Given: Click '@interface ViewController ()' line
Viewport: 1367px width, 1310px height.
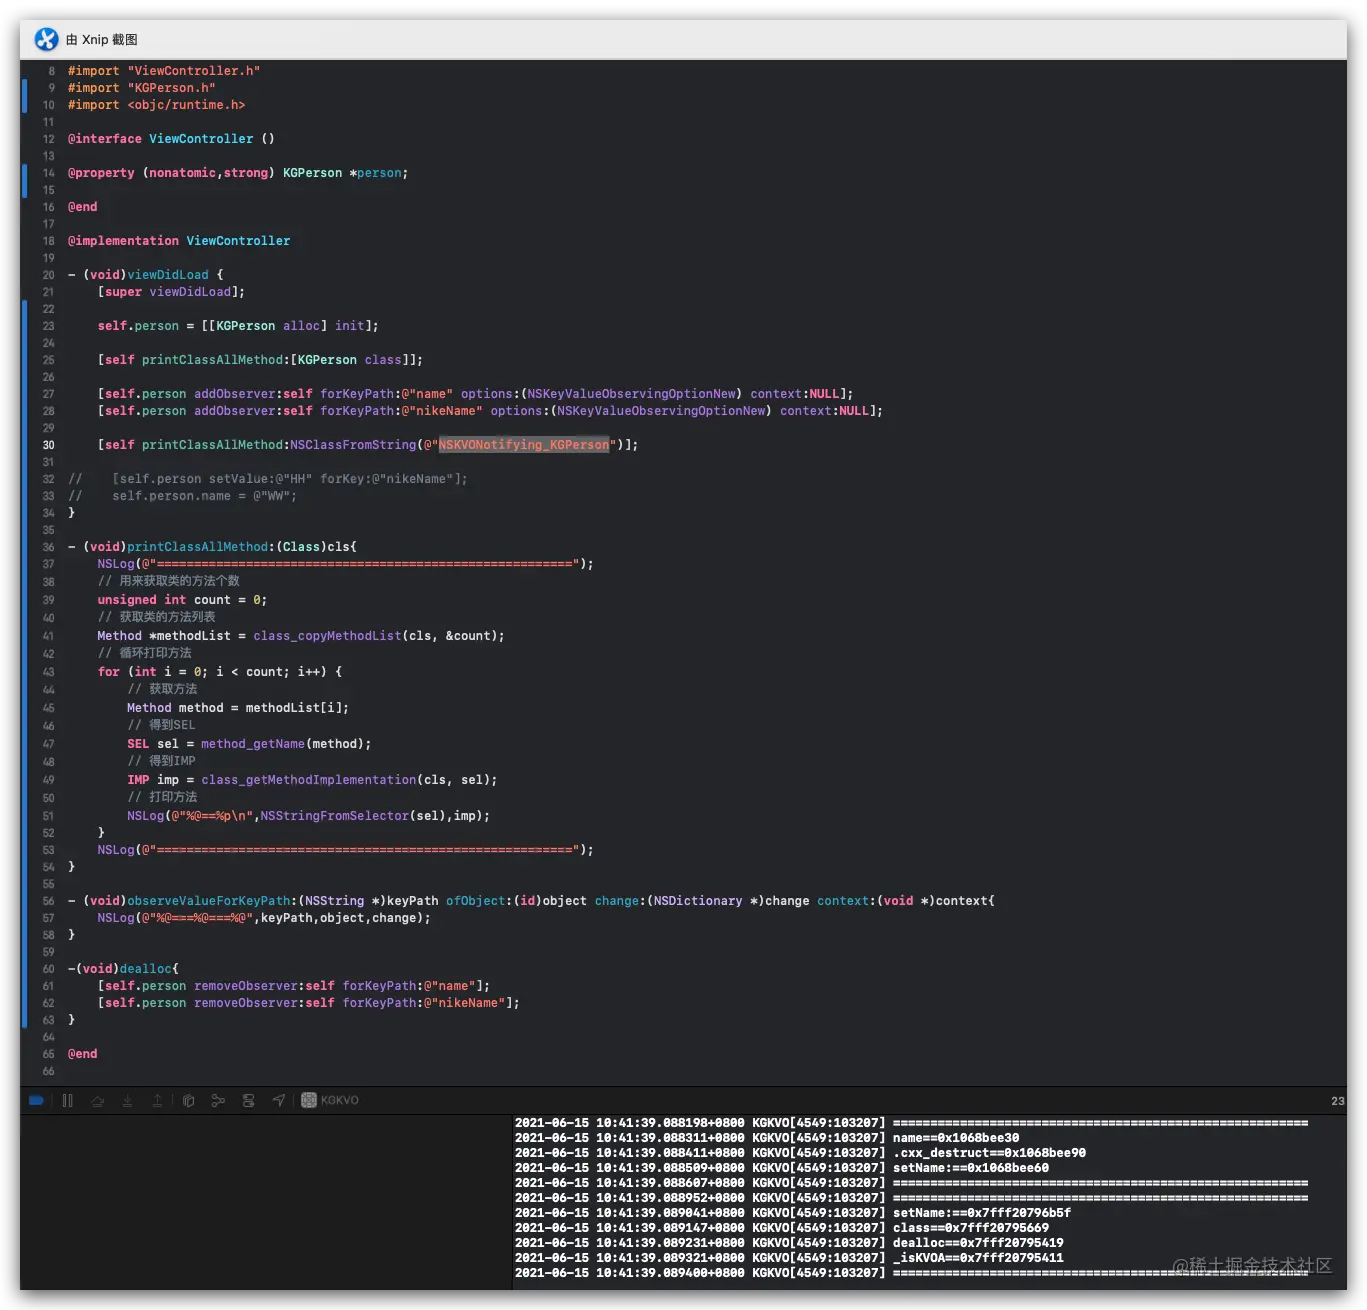Looking at the screenshot, I should [x=171, y=139].
